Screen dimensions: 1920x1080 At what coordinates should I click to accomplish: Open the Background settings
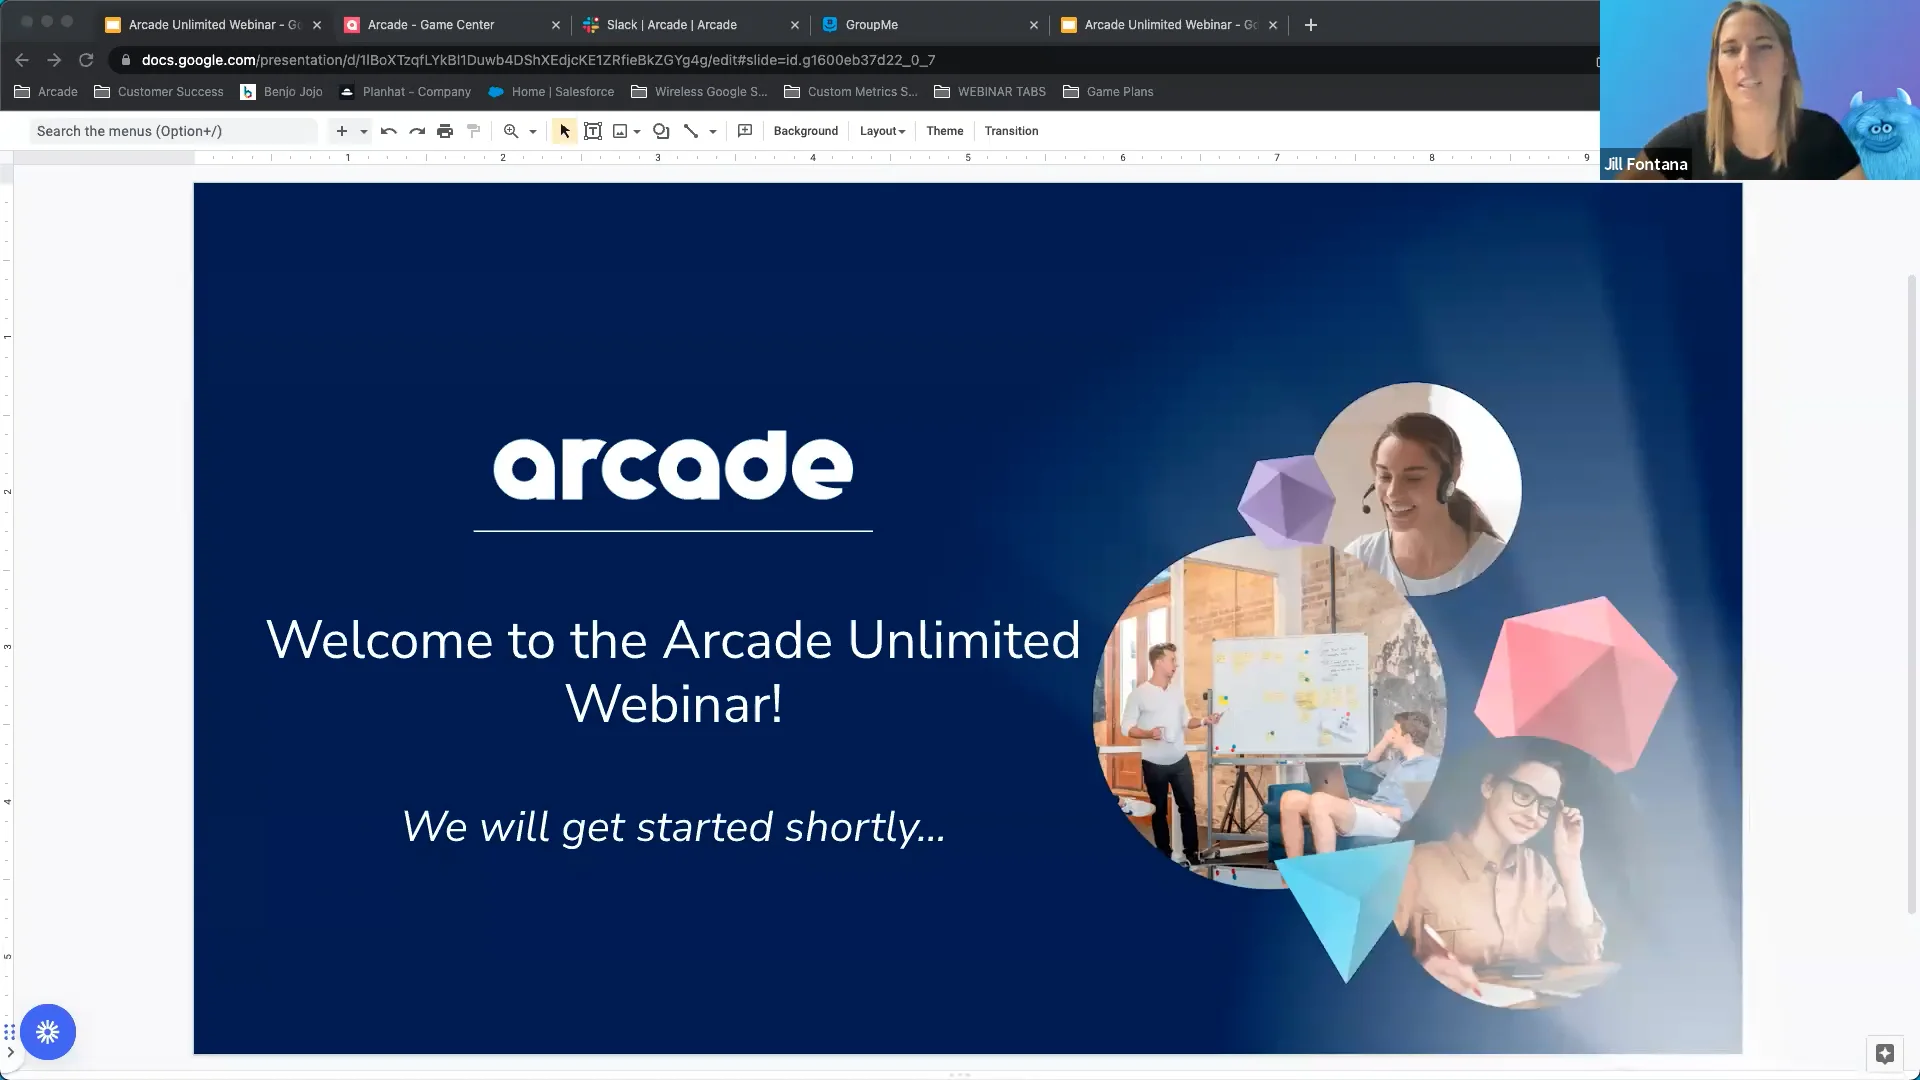[x=805, y=131]
